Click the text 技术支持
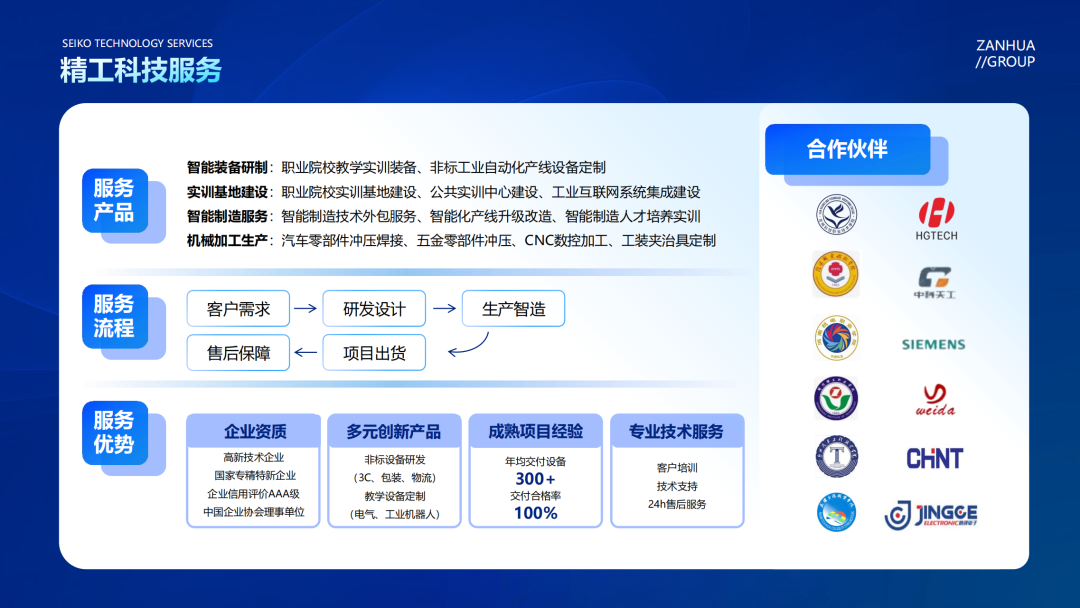The height and width of the screenshot is (608, 1080). pyautogui.click(x=677, y=486)
